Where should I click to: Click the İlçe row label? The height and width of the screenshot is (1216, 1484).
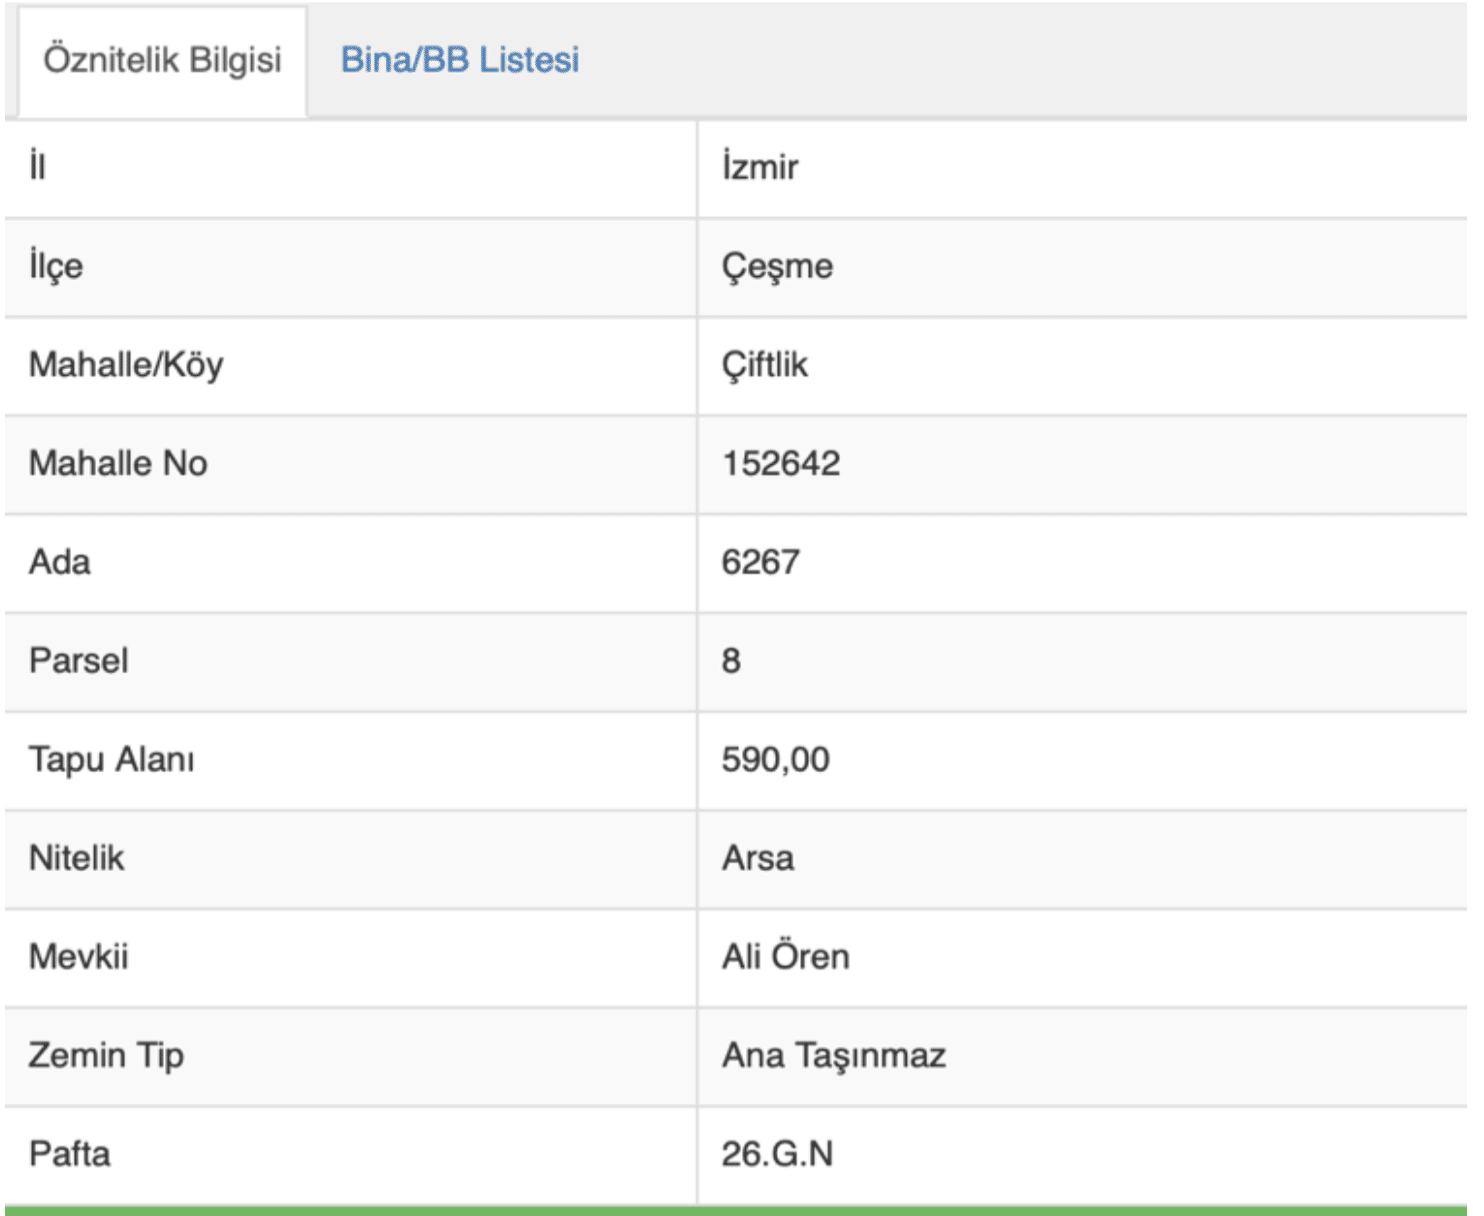56,266
